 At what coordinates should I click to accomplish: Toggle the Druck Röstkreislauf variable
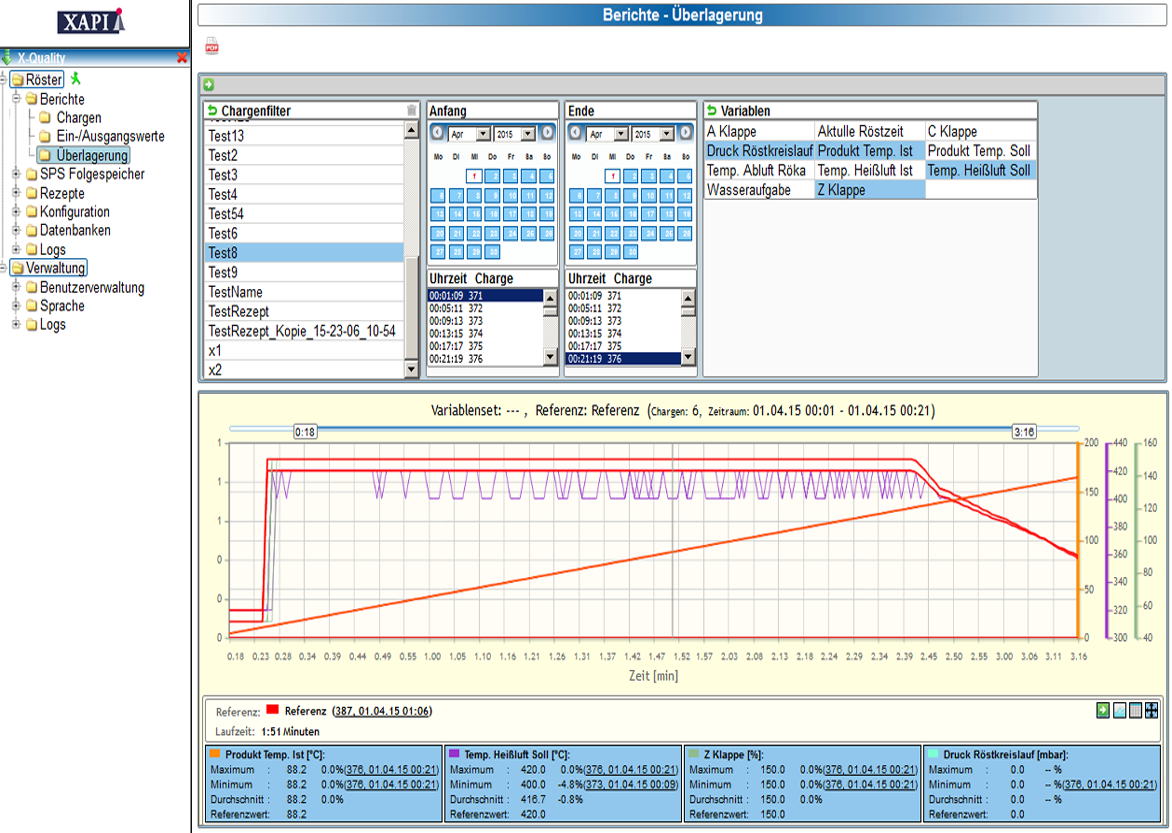[759, 151]
